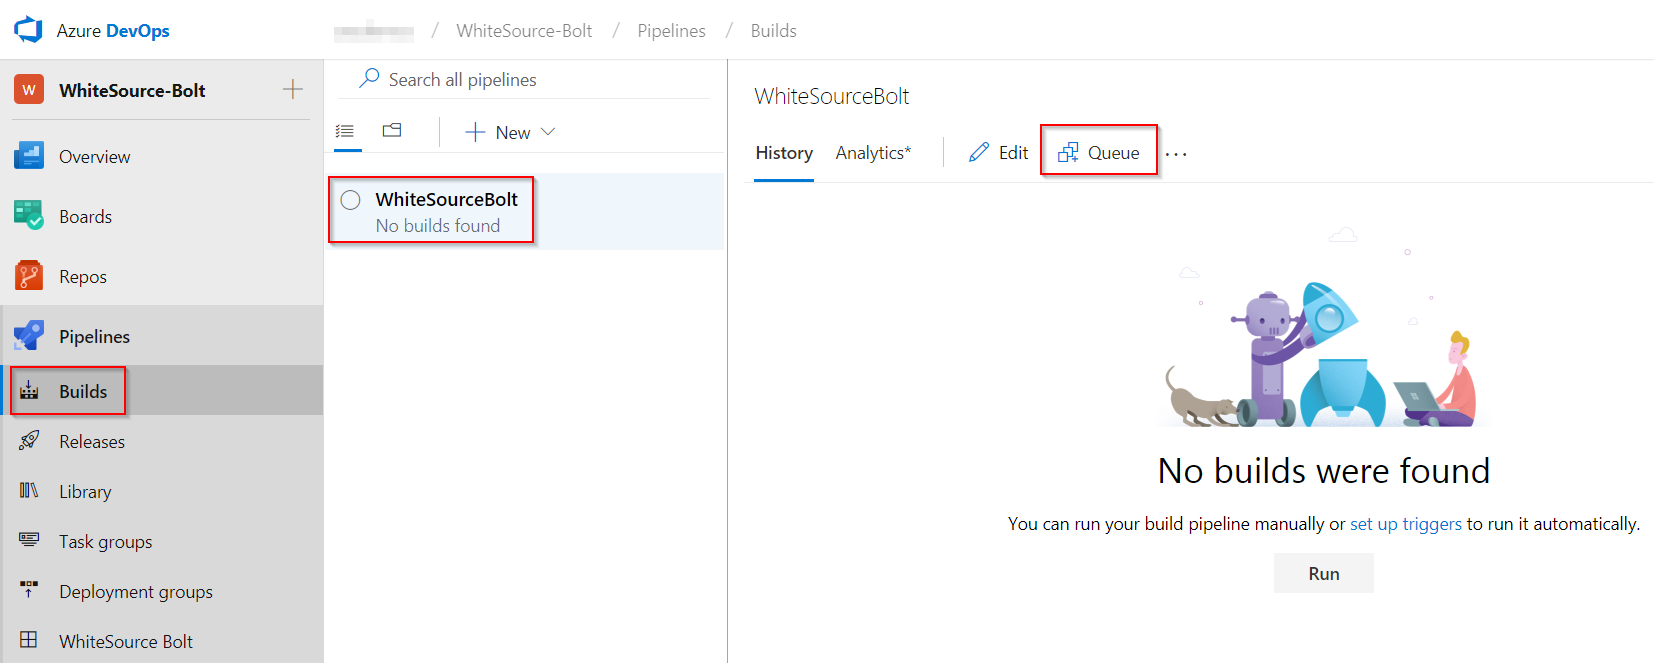Image resolution: width=1654 pixels, height=663 pixels.
Task: Open the more actions ellipsis menu
Action: (1176, 154)
